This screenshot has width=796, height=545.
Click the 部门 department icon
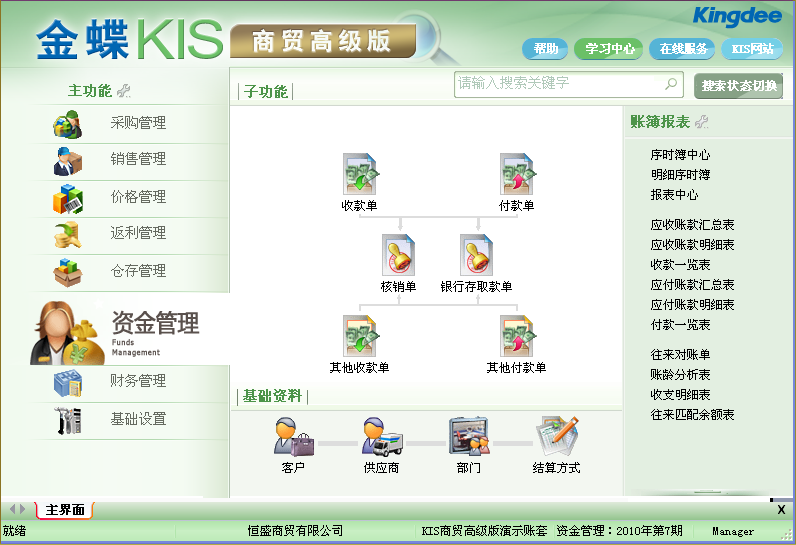point(468,438)
